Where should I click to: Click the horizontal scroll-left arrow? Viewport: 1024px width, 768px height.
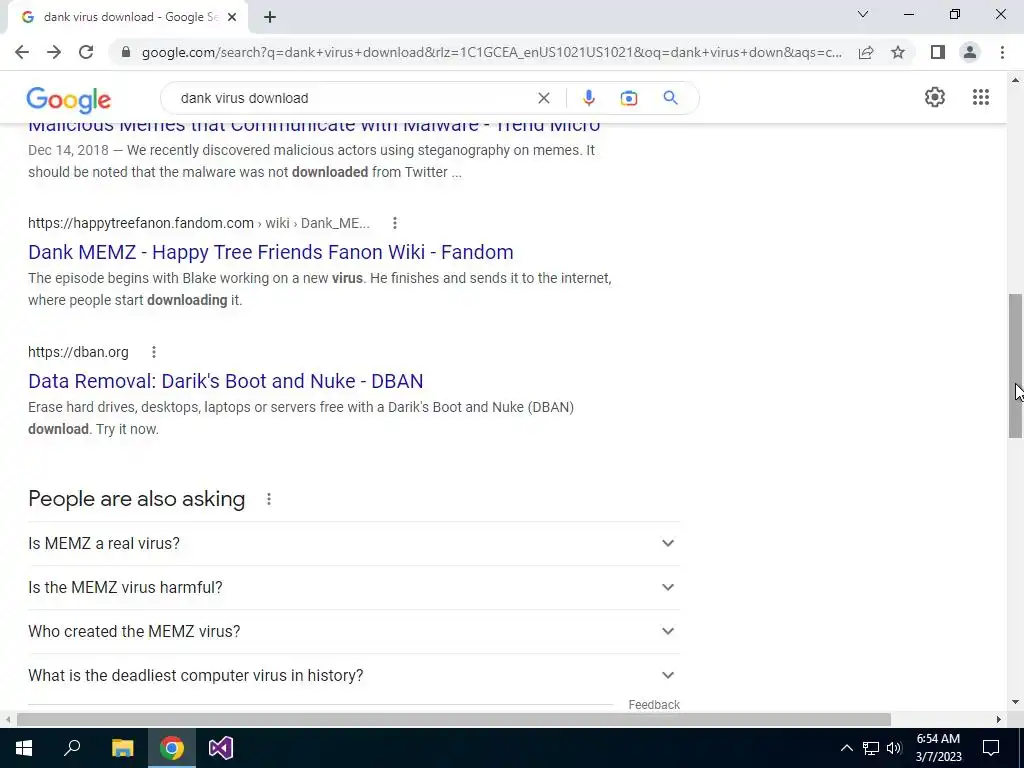[x=7, y=719]
